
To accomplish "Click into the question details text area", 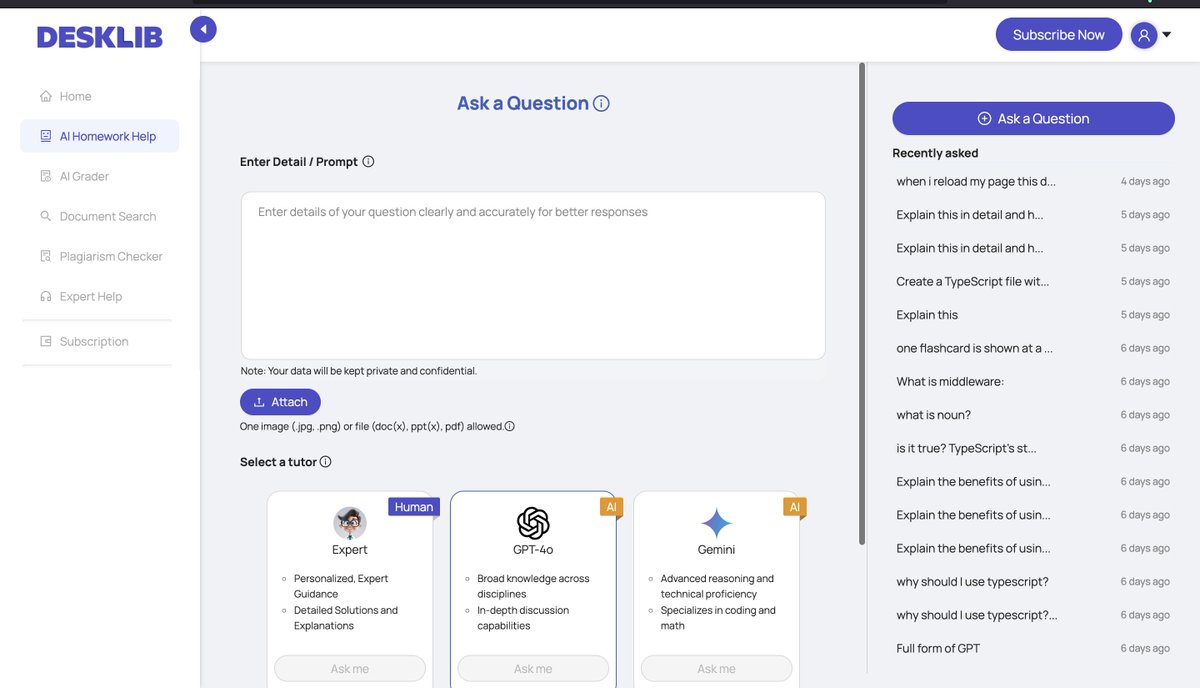I will point(533,276).
